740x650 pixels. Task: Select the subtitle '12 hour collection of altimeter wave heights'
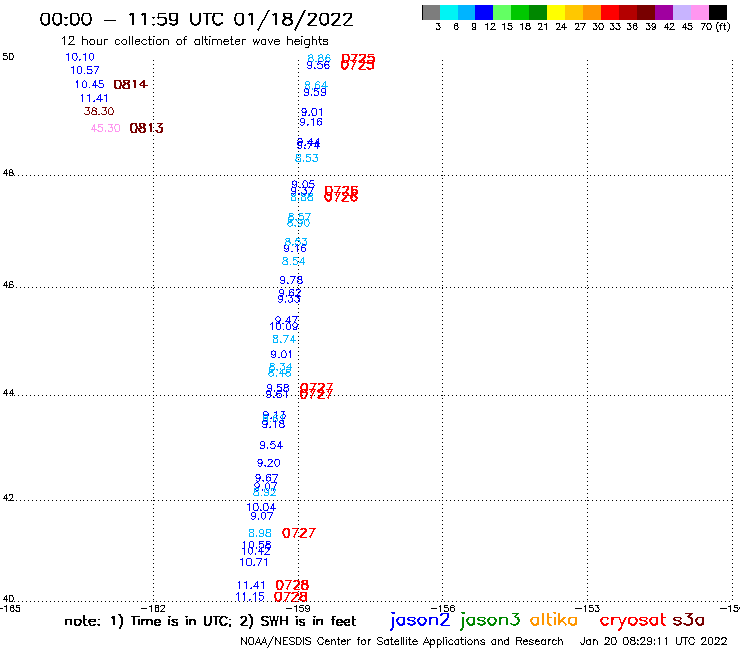(195, 41)
